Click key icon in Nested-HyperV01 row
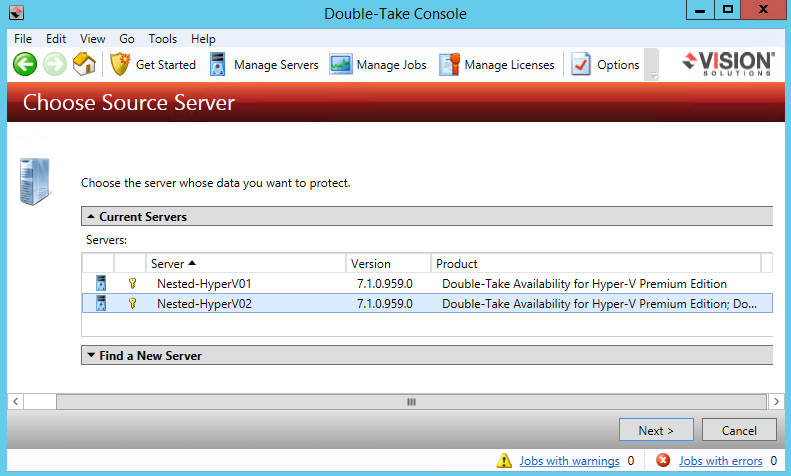The height and width of the screenshot is (476, 791). coord(132,283)
